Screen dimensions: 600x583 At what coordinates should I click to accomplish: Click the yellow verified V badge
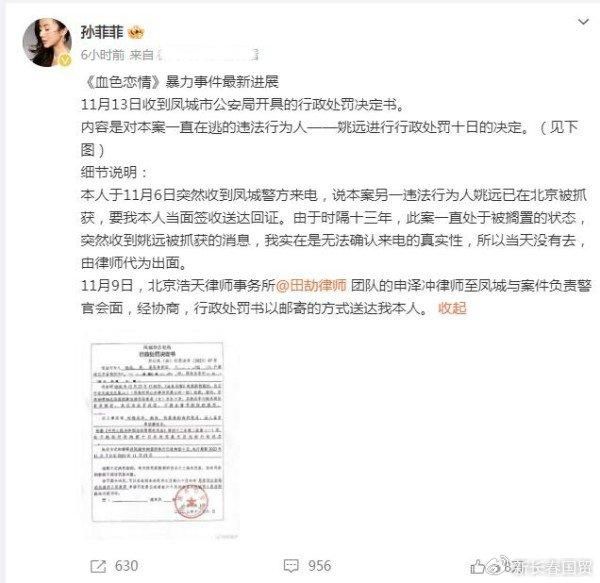click(x=65, y=59)
